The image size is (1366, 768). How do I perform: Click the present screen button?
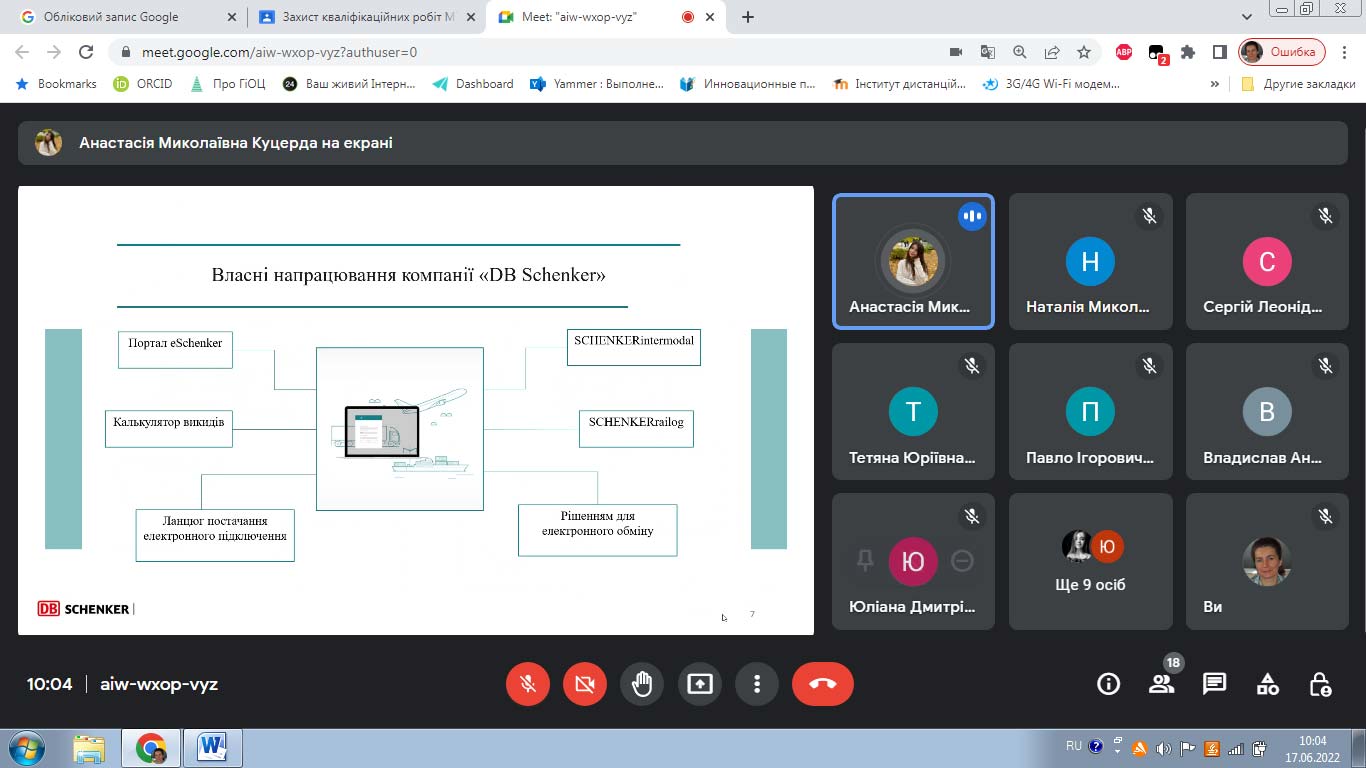tap(699, 684)
